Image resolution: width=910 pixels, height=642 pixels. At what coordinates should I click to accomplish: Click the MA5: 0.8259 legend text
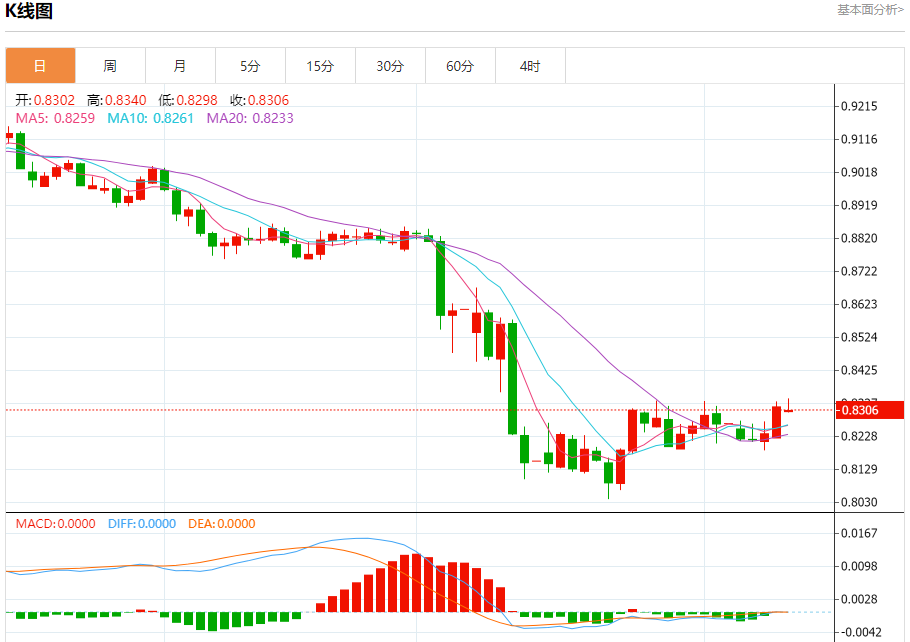[55, 118]
